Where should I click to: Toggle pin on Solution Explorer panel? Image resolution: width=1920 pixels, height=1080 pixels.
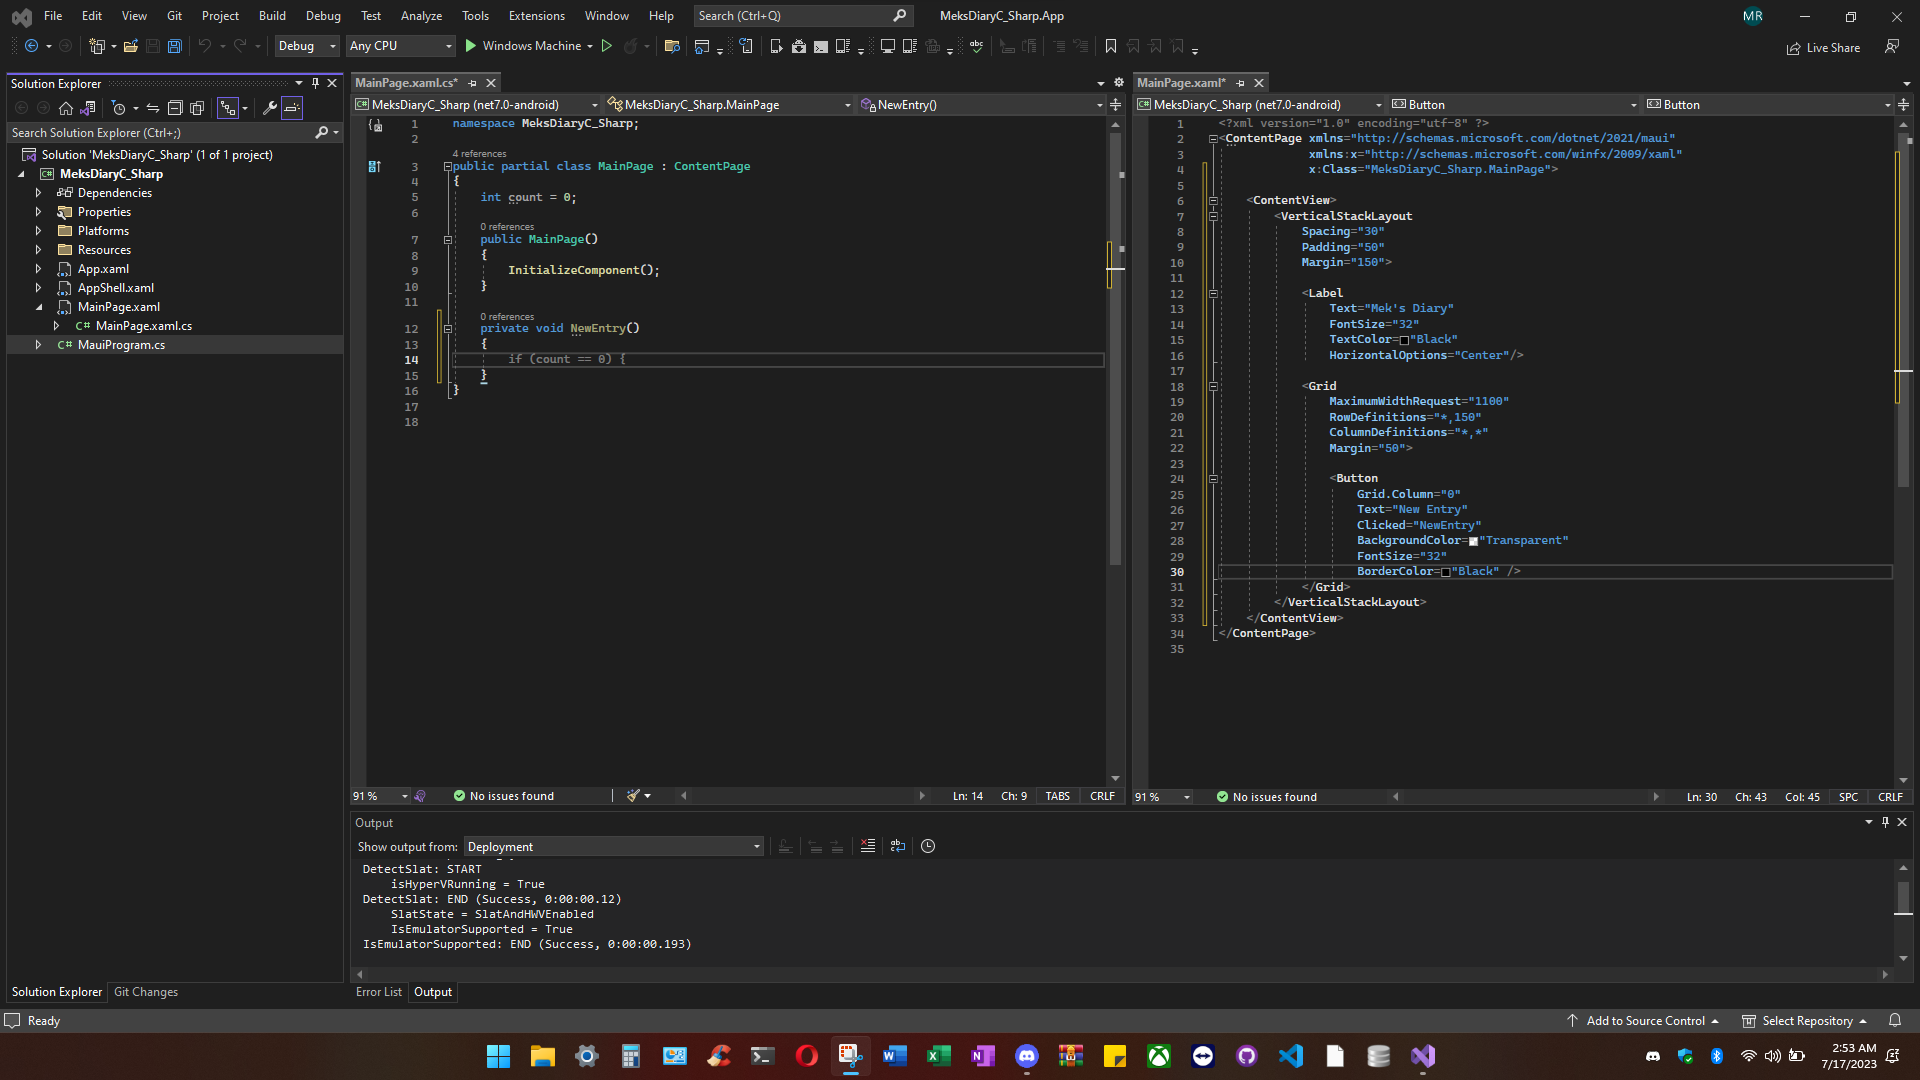coord(315,83)
